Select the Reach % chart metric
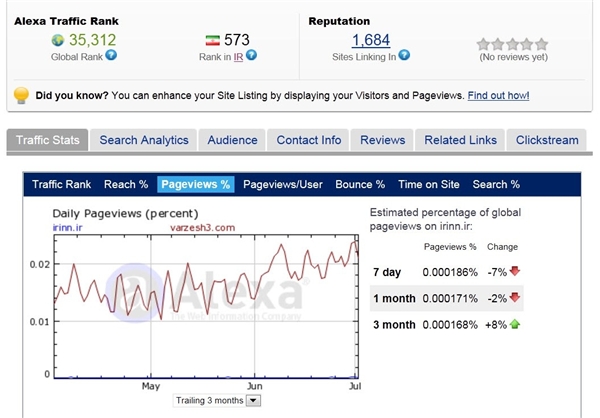This screenshot has height=418, width=600. [126, 185]
